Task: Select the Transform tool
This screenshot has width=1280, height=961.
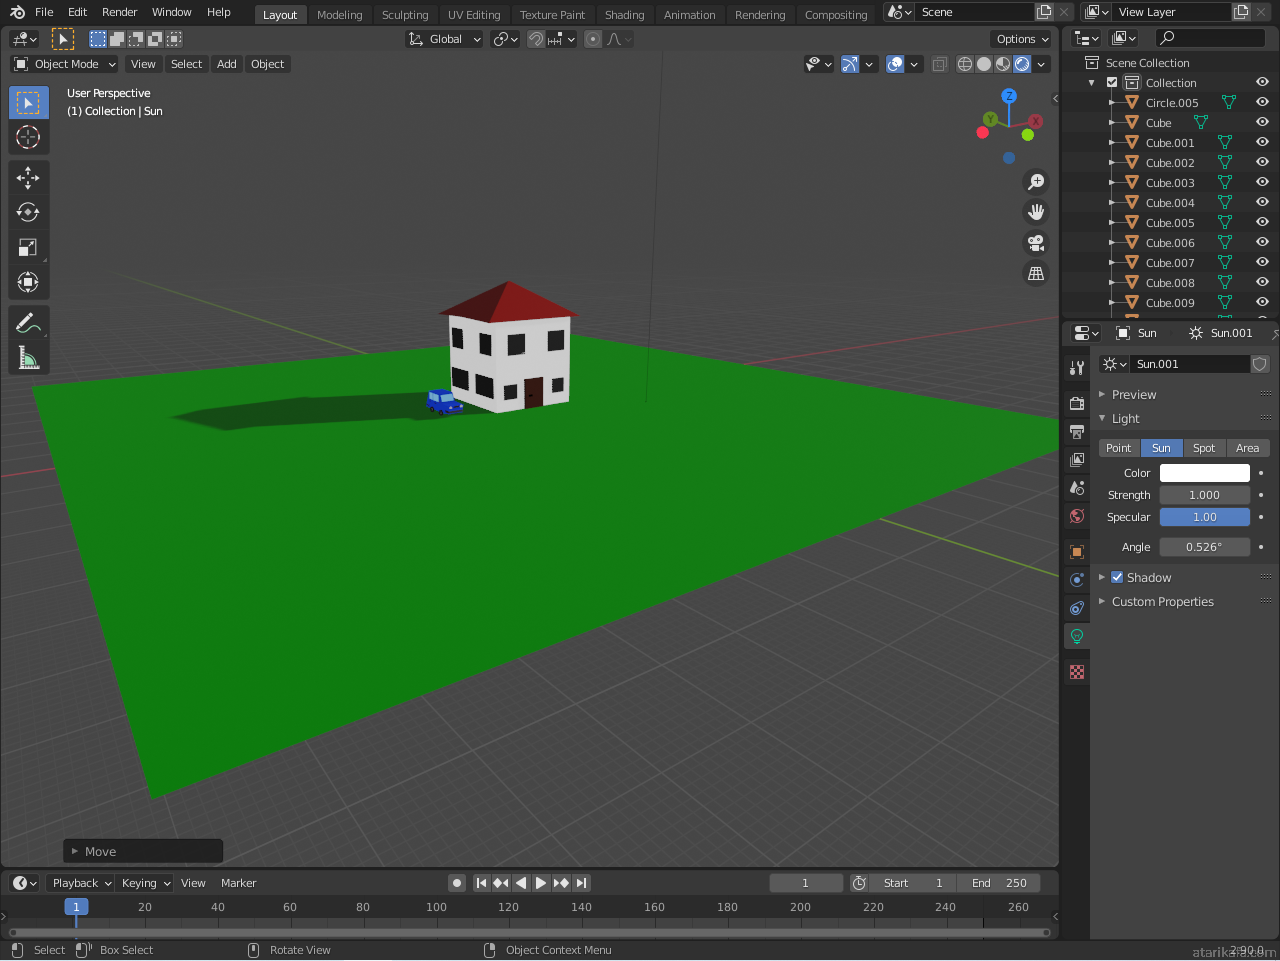Action: (28, 282)
